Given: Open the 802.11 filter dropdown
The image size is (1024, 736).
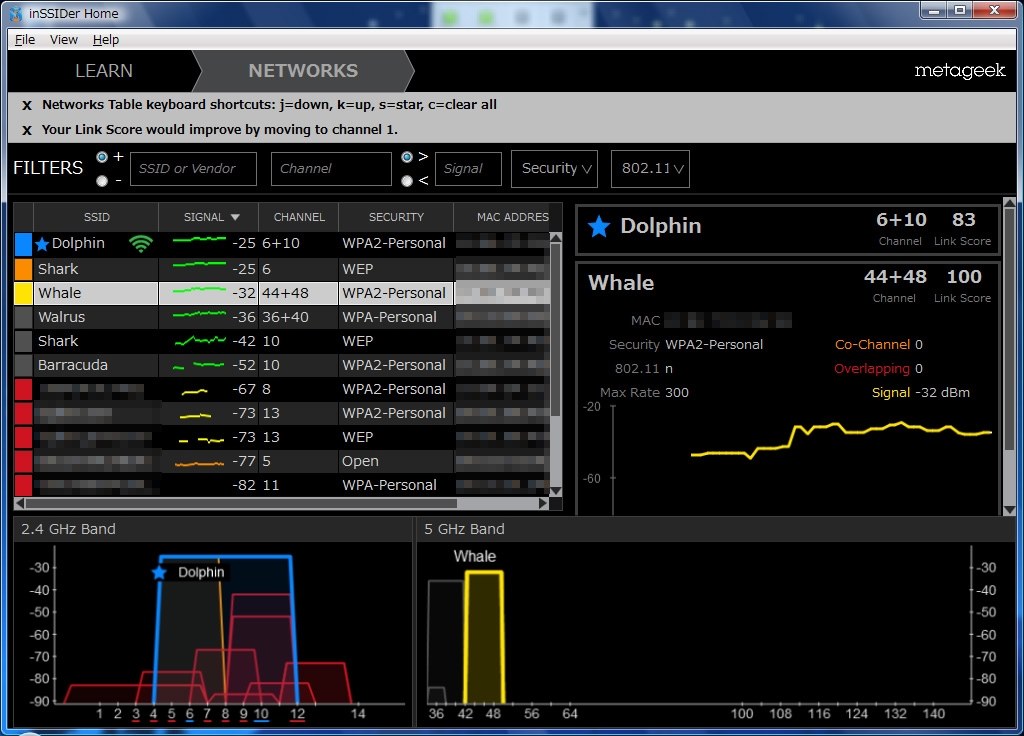Looking at the screenshot, I should pyautogui.click(x=650, y=169).
